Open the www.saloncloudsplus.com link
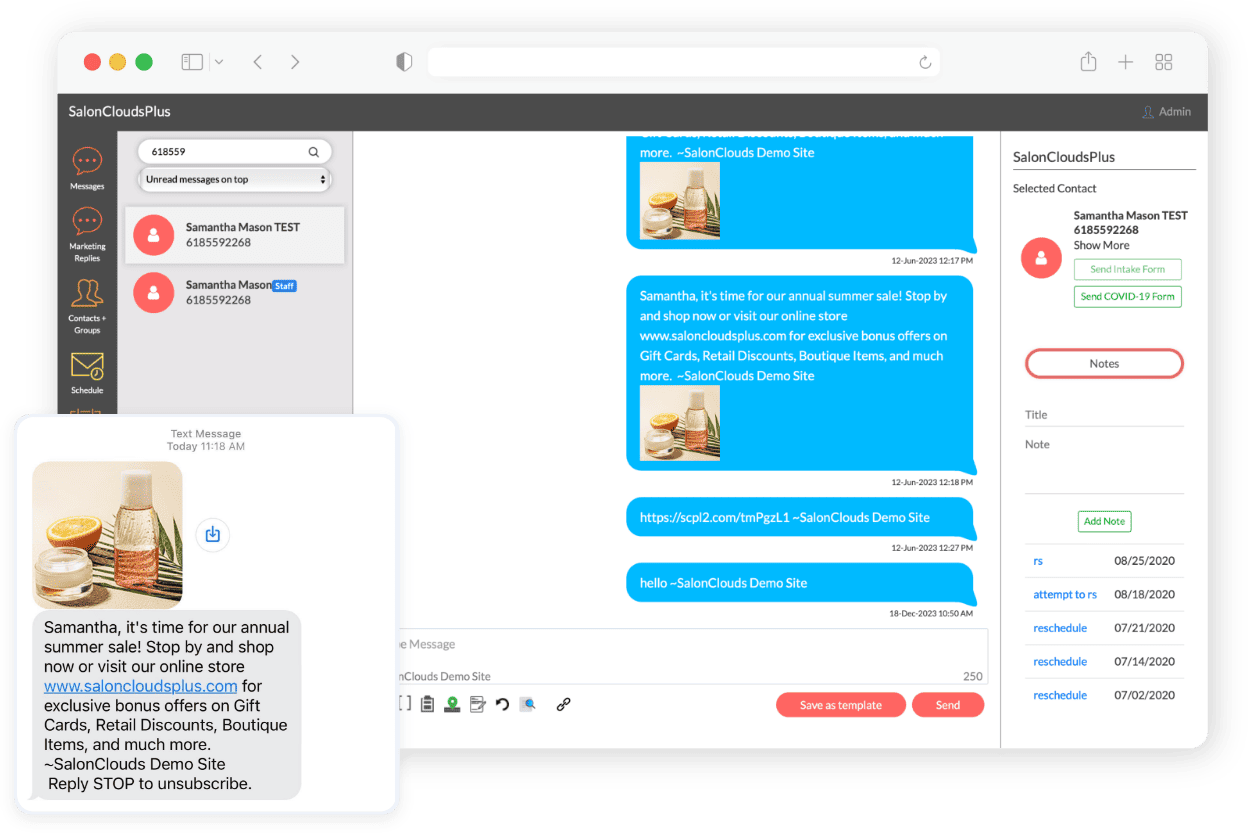 click(140, 686)
